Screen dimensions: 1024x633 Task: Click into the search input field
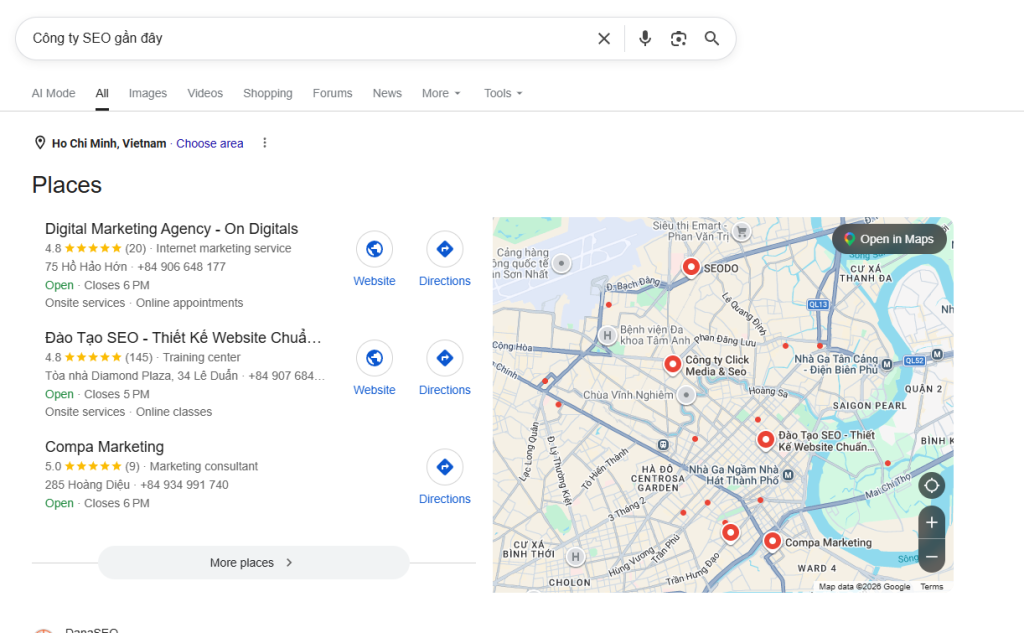(x=300, y=39)
